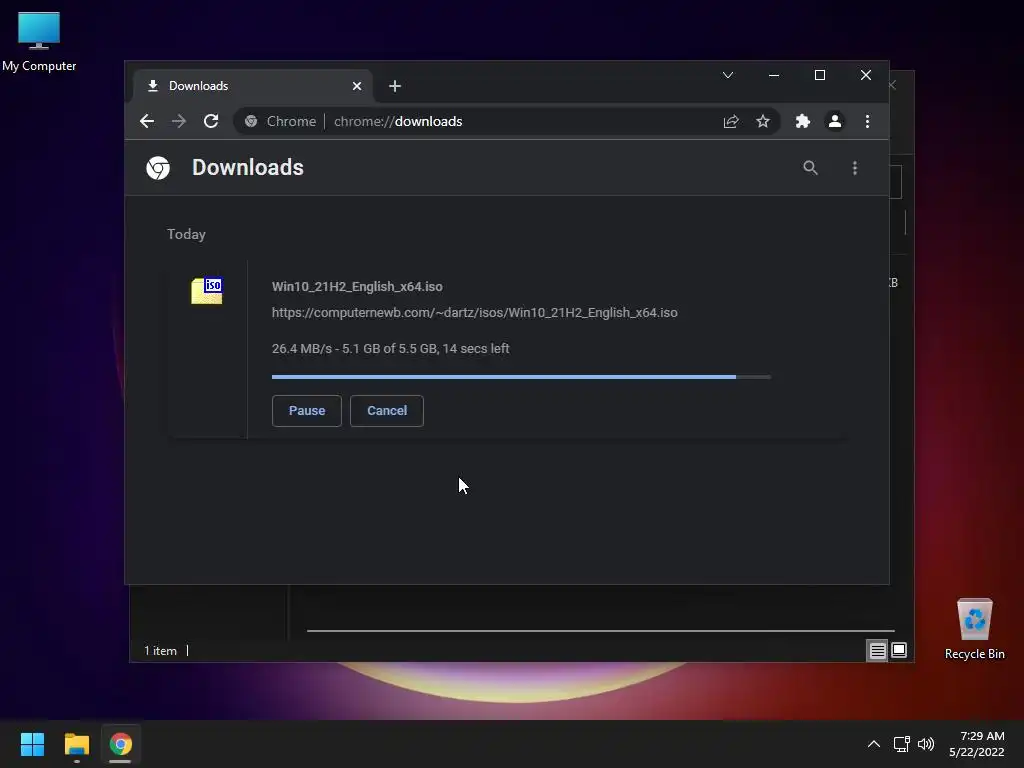Click File Explorer's horizontal scrollbar
The image size is (1024, 768).
(600, 631)
